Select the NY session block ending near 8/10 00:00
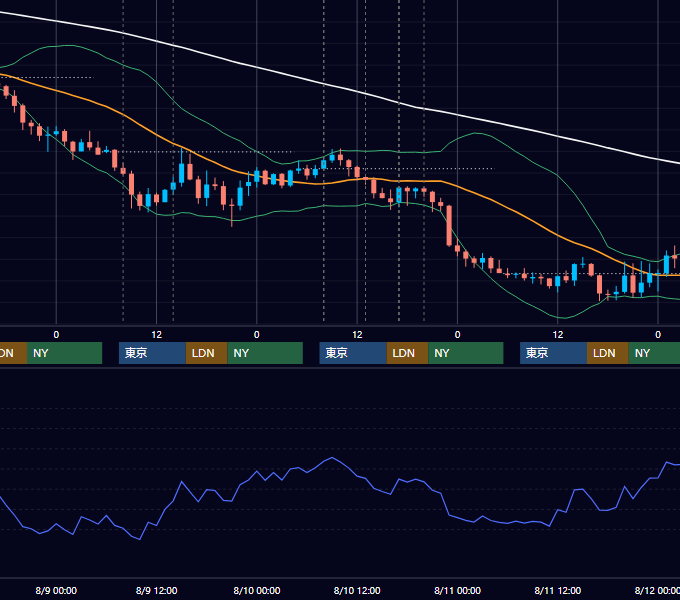 coord(265,353)
